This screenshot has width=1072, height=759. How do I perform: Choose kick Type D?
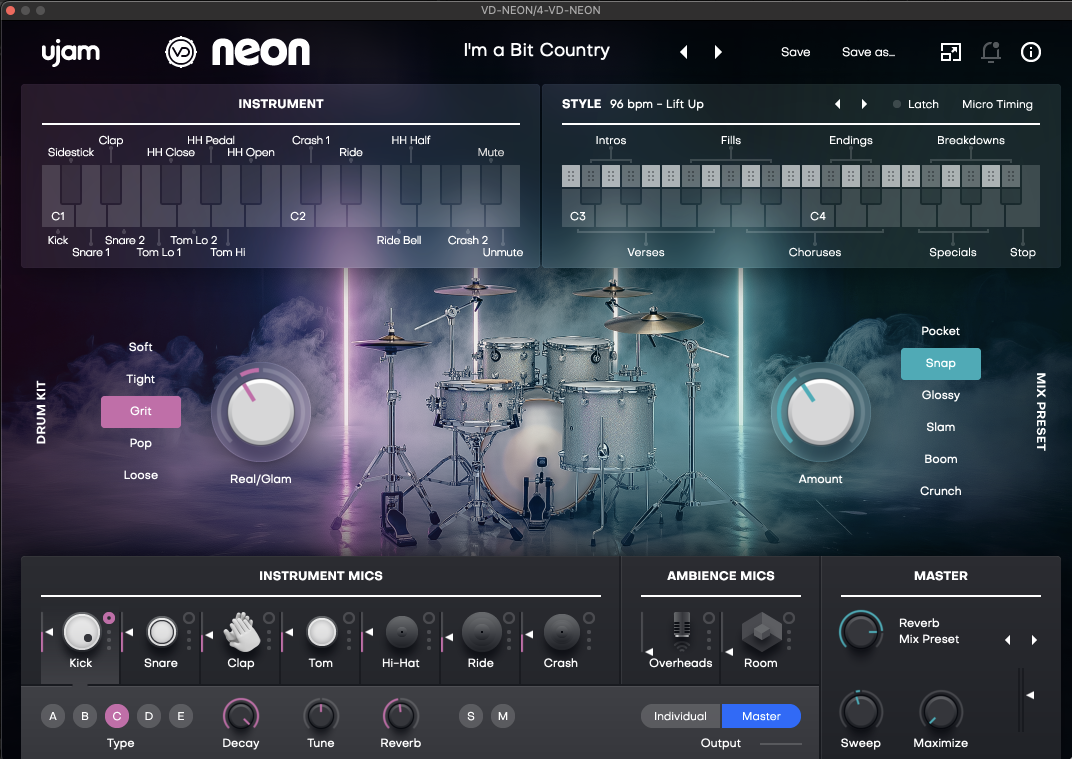click(x=149, y=716)
